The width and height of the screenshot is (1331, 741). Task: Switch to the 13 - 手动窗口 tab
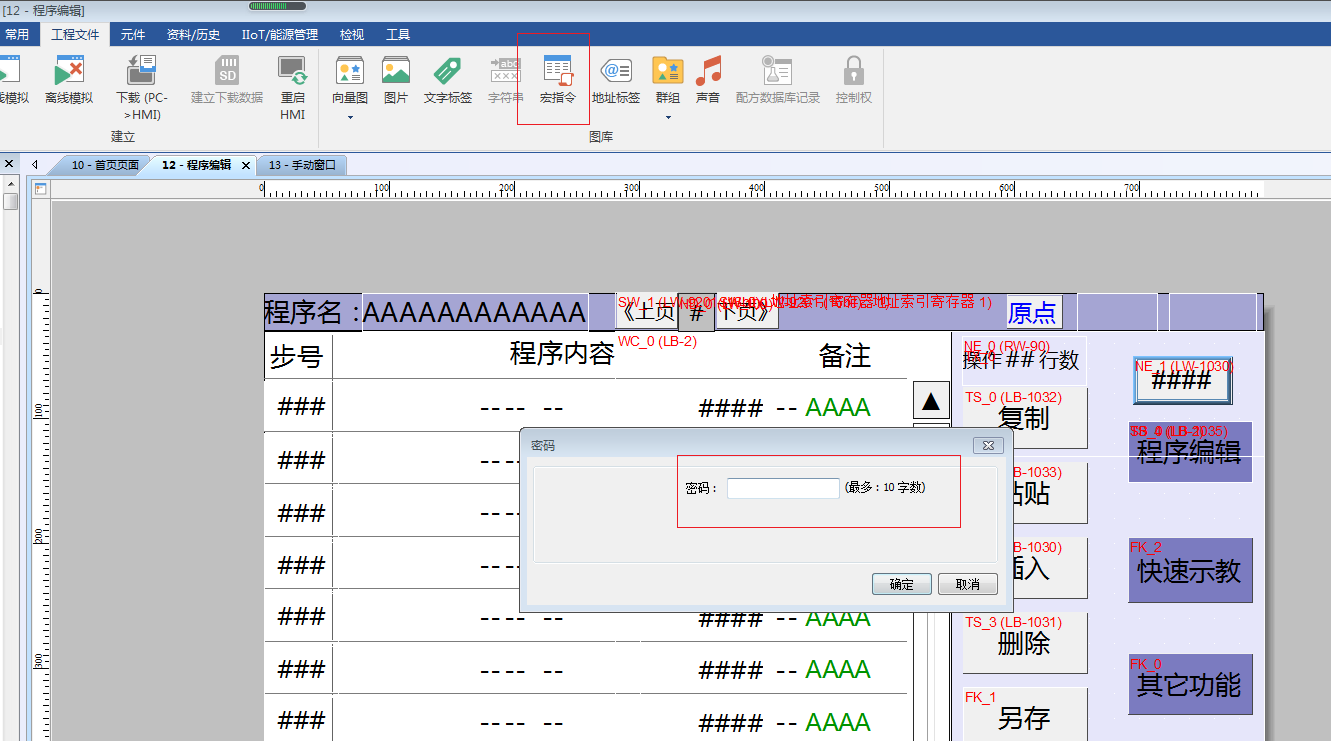(301, 165)
